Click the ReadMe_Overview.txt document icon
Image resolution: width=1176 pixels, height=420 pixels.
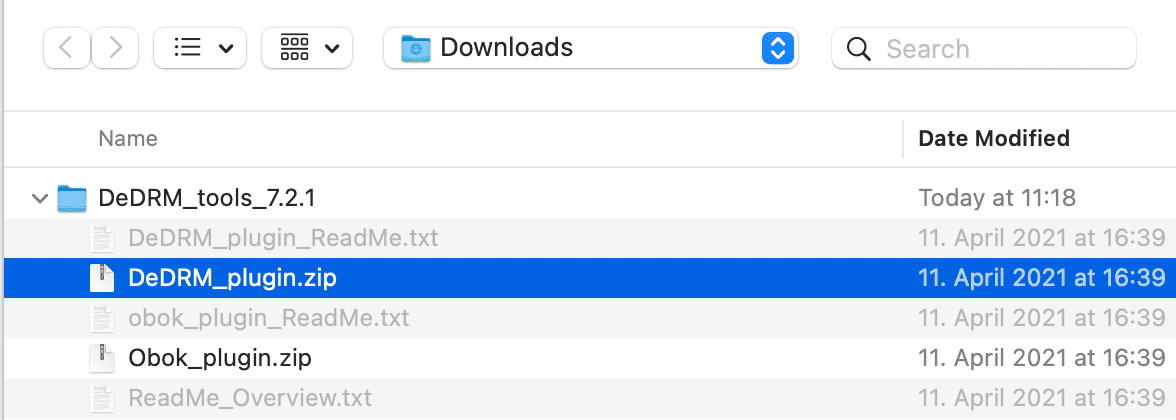(102, 398)
